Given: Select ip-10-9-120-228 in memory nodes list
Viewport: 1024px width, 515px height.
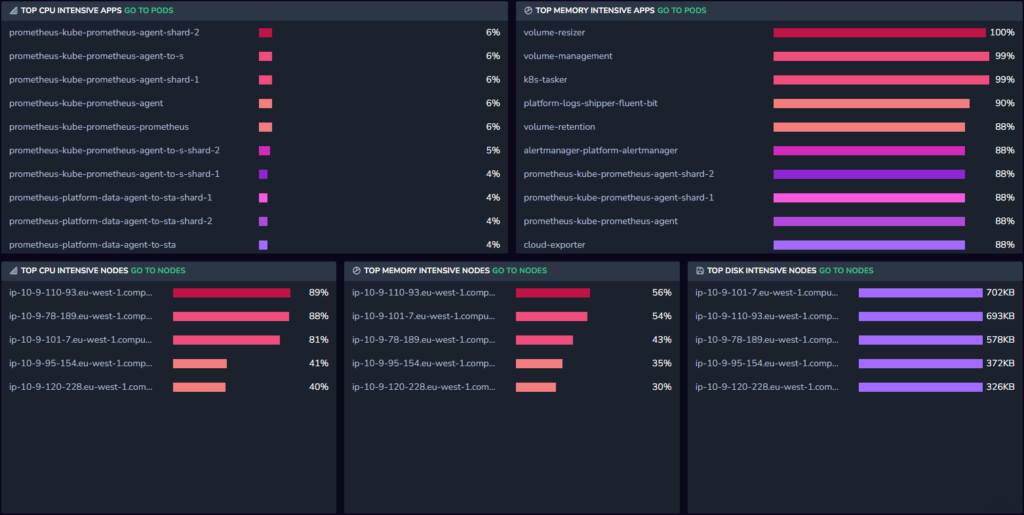Looking at the screenshot, I should 424,386.
